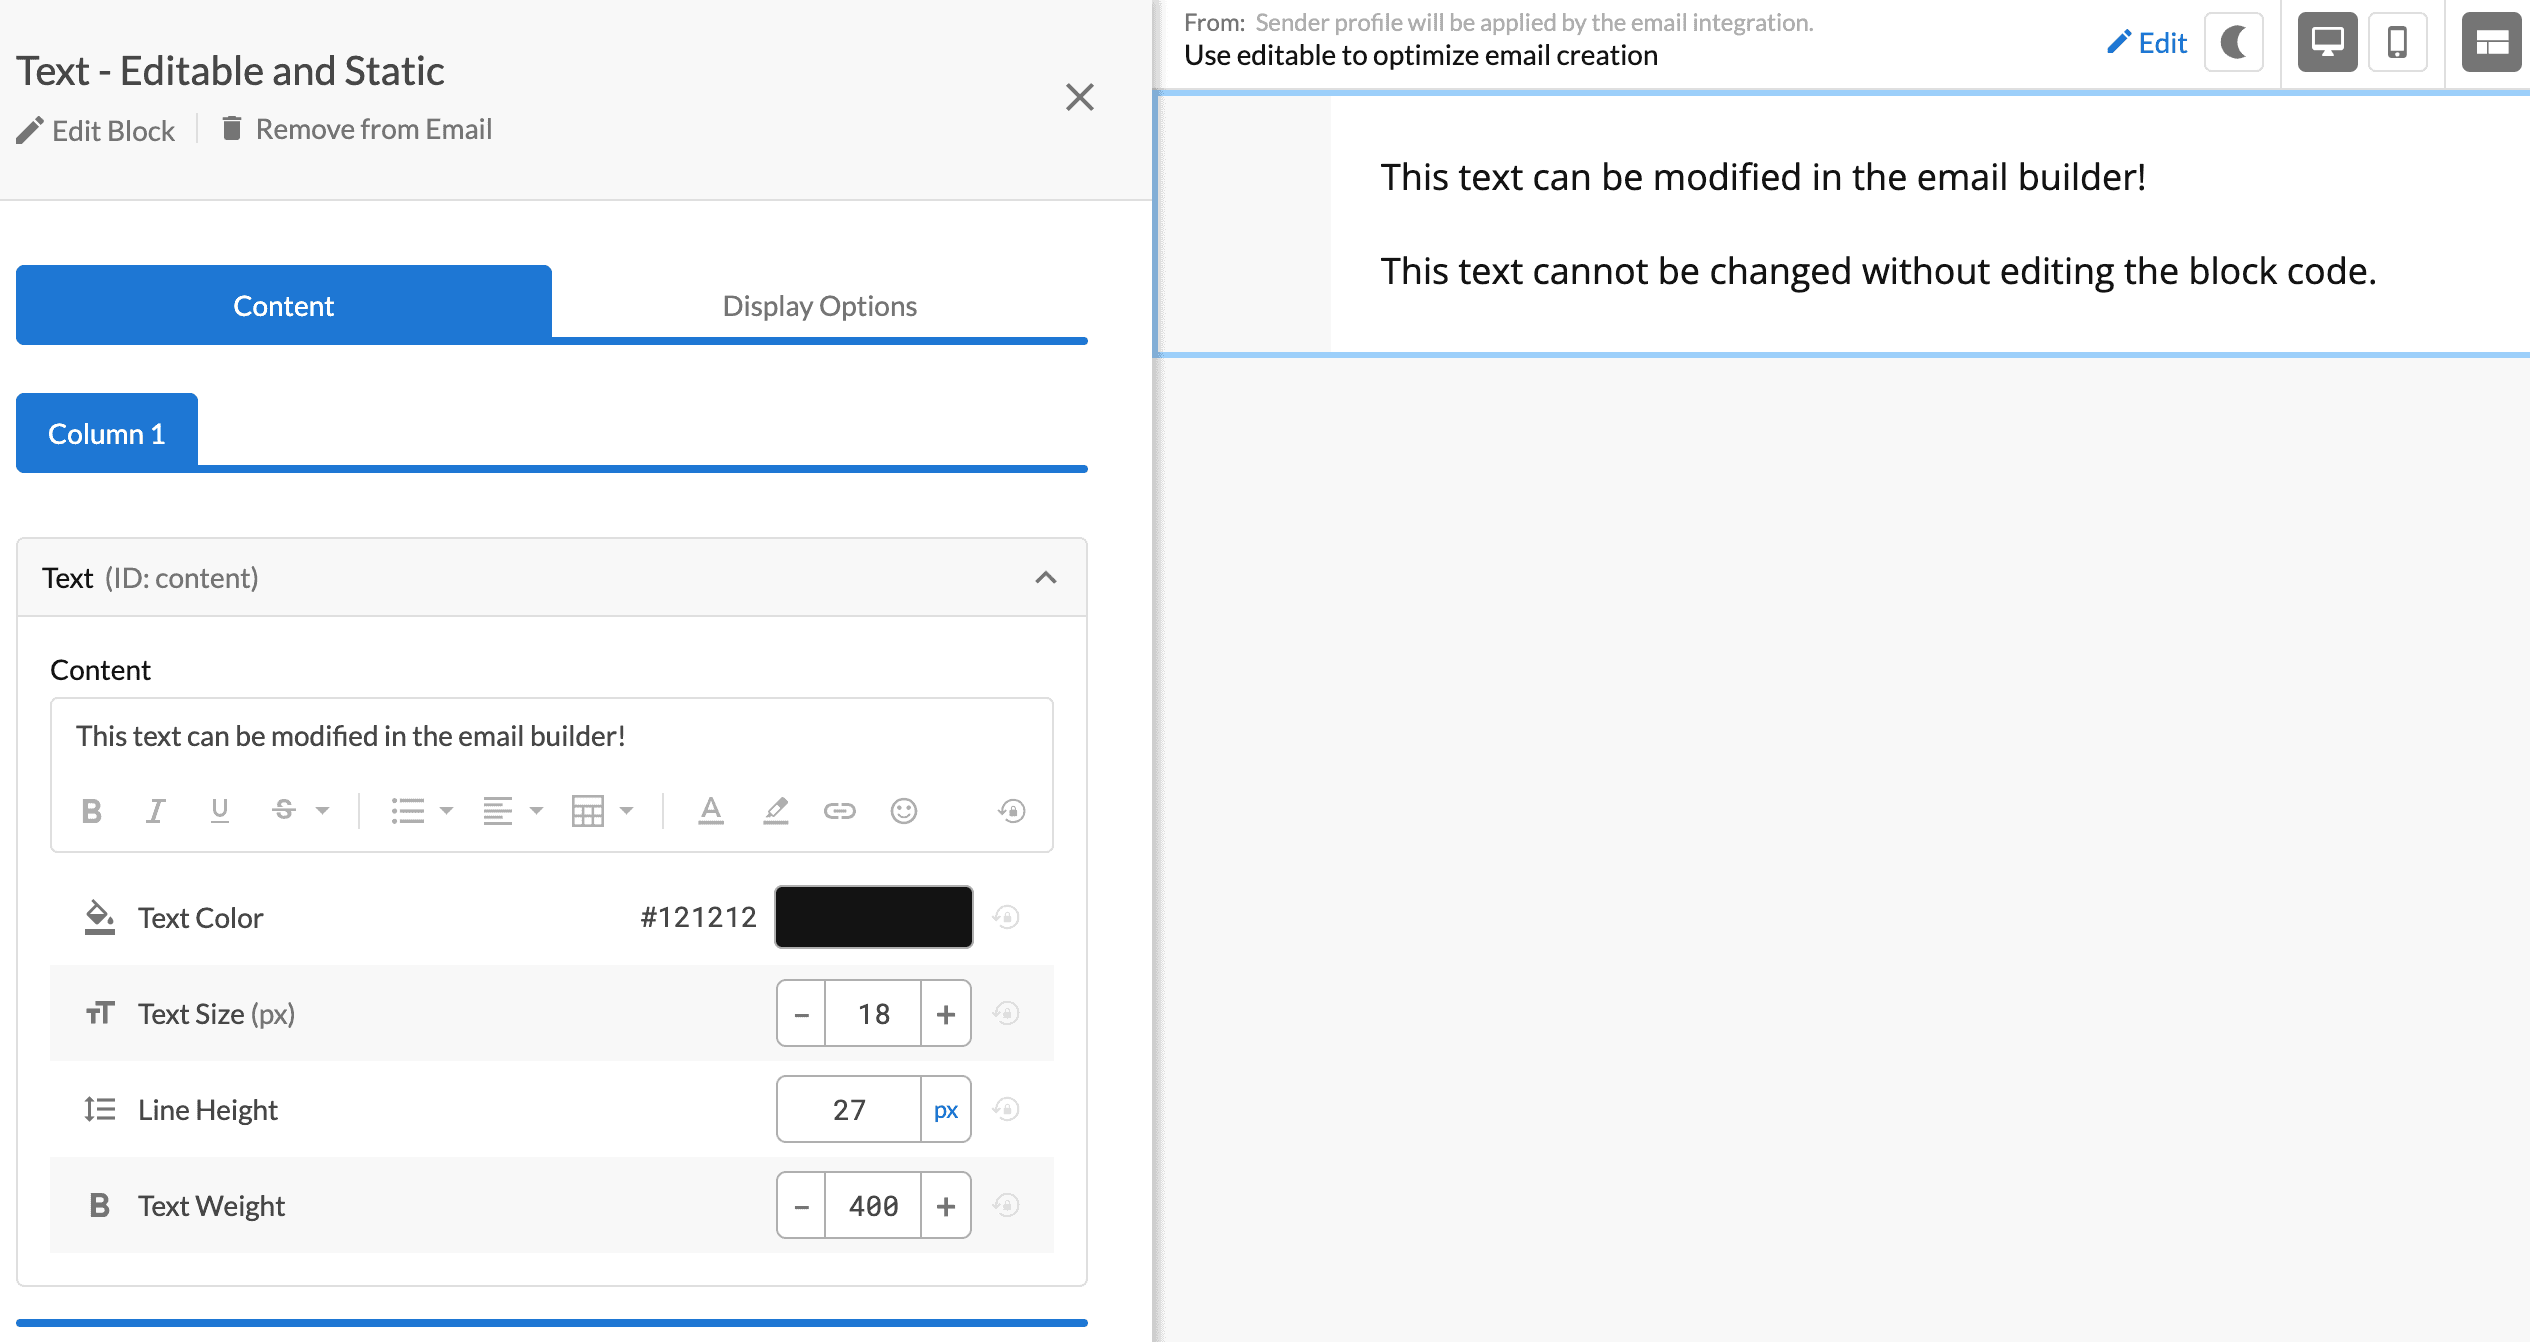Open the emoji picker
The height and width of the screenshot is (1342, 2530).
tap(904, 811)
